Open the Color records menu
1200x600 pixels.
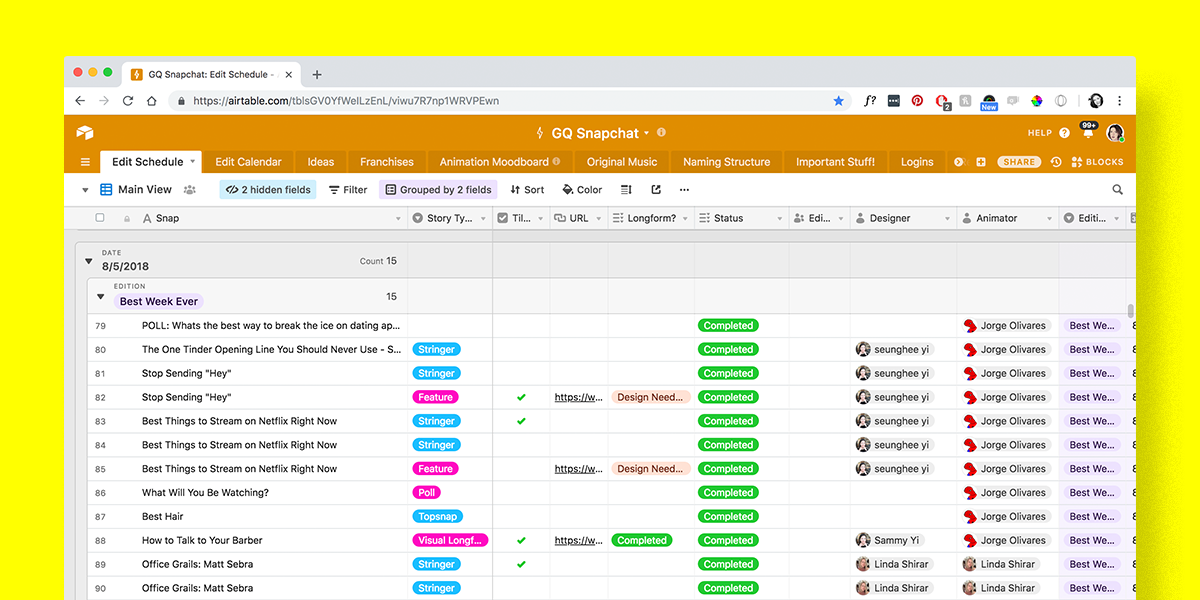(x=582, y=190)
